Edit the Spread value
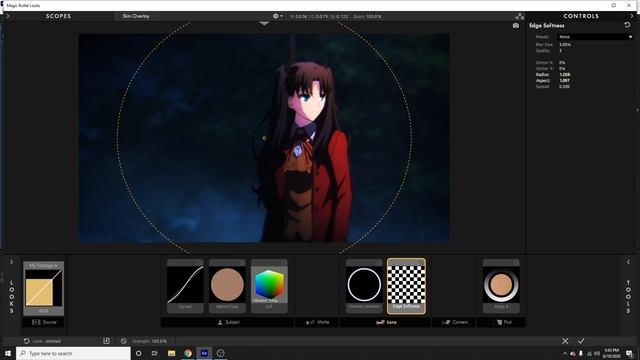Image resolution: width=640 pixels, height=360 pixels. tap(564, 87)
